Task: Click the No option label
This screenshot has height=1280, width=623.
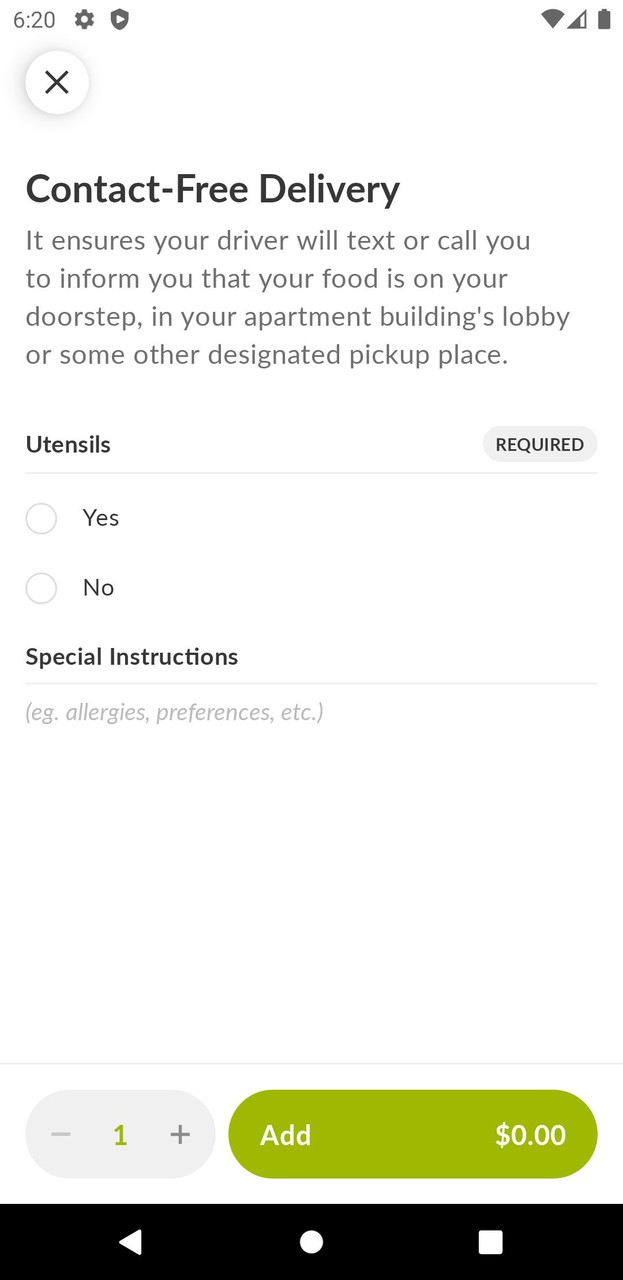Action: point(98,588)
